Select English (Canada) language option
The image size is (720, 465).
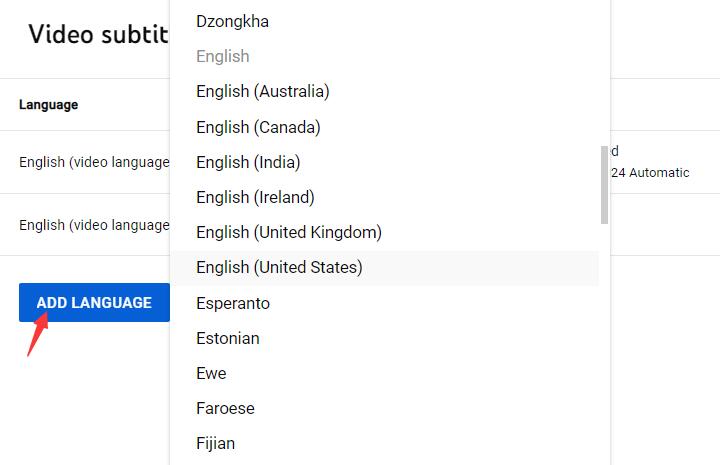point(258,127)
